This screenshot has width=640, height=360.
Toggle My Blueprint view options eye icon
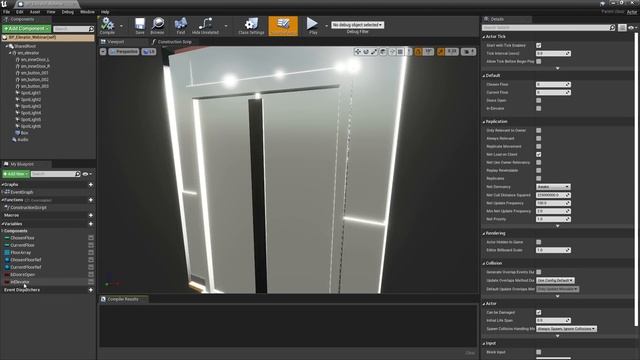[87, 174]
